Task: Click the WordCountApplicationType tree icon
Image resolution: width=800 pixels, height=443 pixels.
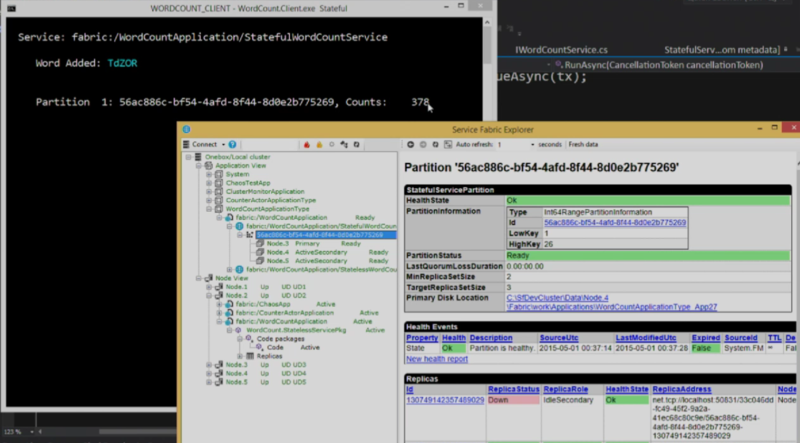Action: pos(219,209)
